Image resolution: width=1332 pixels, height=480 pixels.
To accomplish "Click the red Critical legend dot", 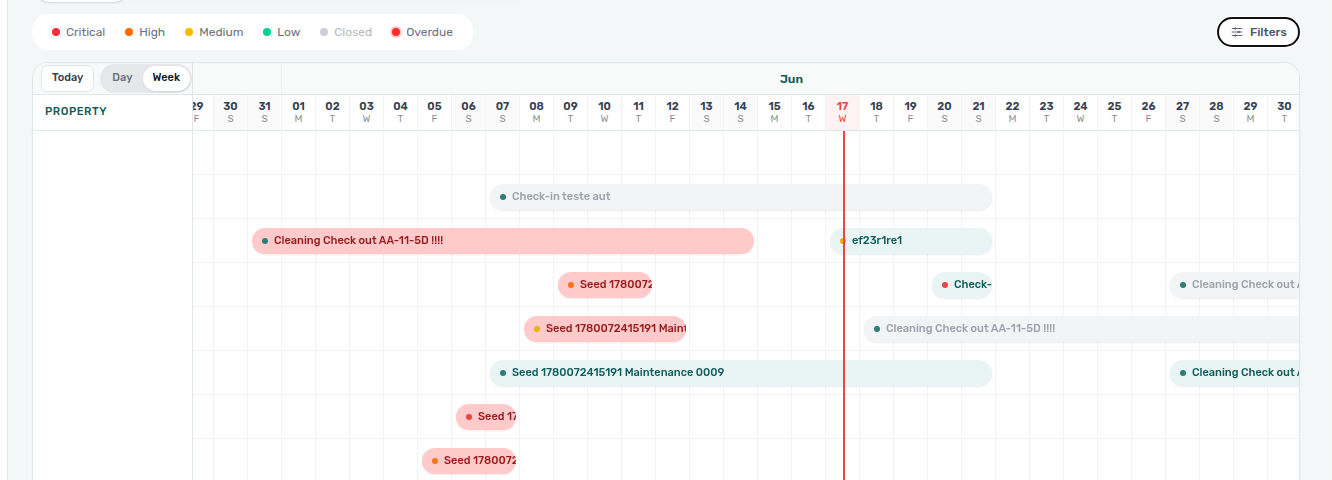I will pos(56,32).
